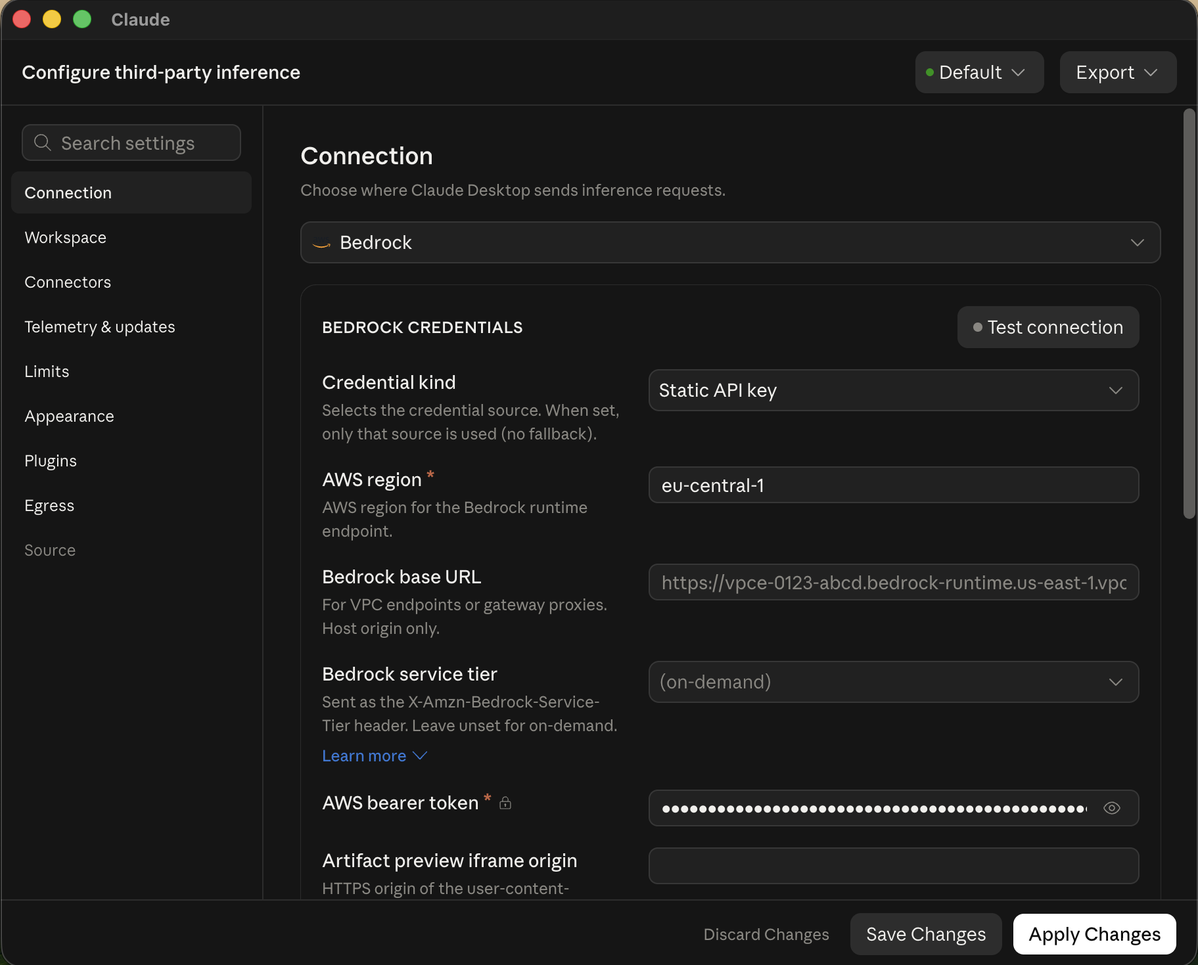Click the search magnifier icon

point(43,143)
